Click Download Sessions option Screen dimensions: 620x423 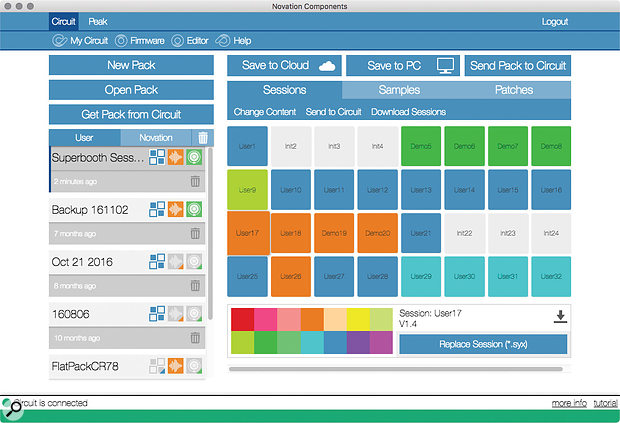pyautogui.click(x=408, y=112)
